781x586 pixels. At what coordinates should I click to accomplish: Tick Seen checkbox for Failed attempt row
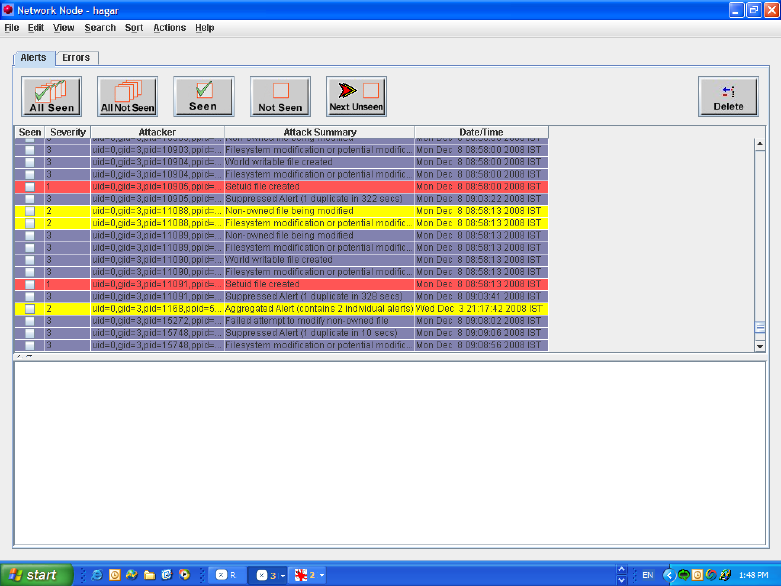coord(30,321)
